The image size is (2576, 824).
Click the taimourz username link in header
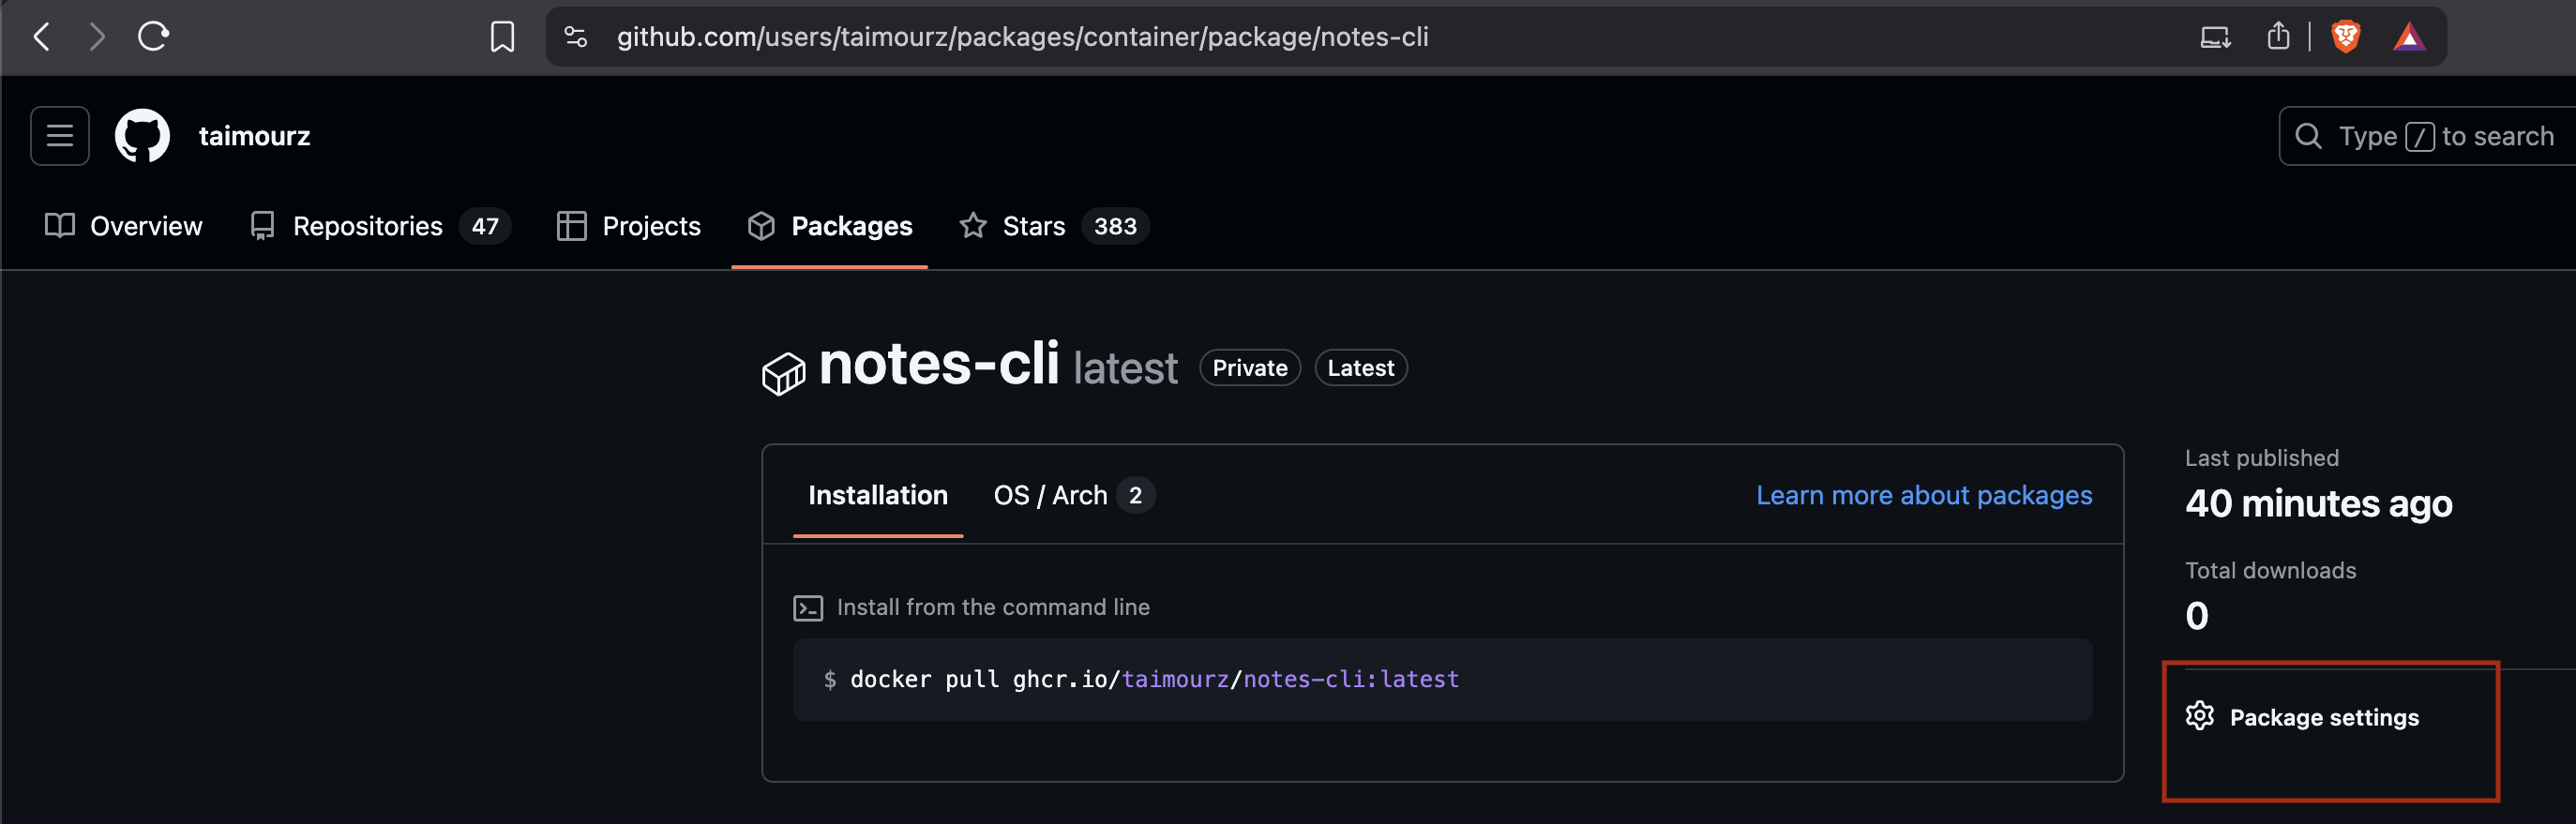(254, 136)
